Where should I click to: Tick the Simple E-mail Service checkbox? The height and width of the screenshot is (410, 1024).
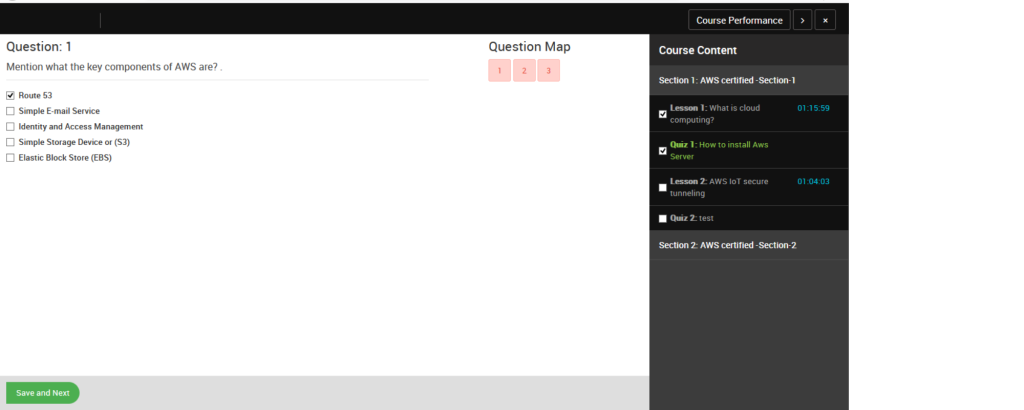10,111
